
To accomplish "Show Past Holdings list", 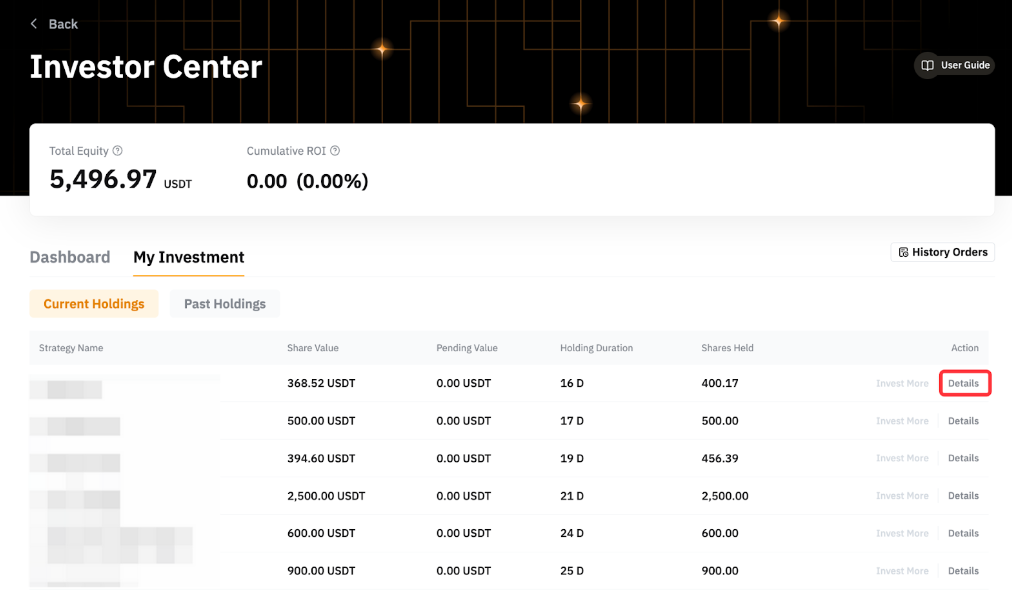I will tap(225, 304).
